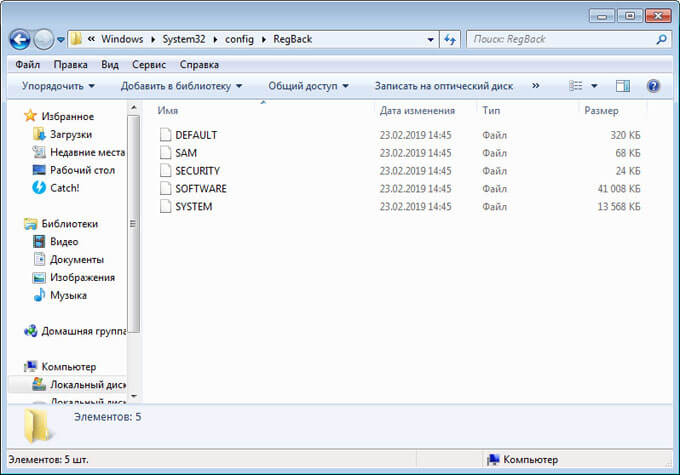Click the search magnifier icon
Screen dimensions: 680x475
[x=661, y=39]
